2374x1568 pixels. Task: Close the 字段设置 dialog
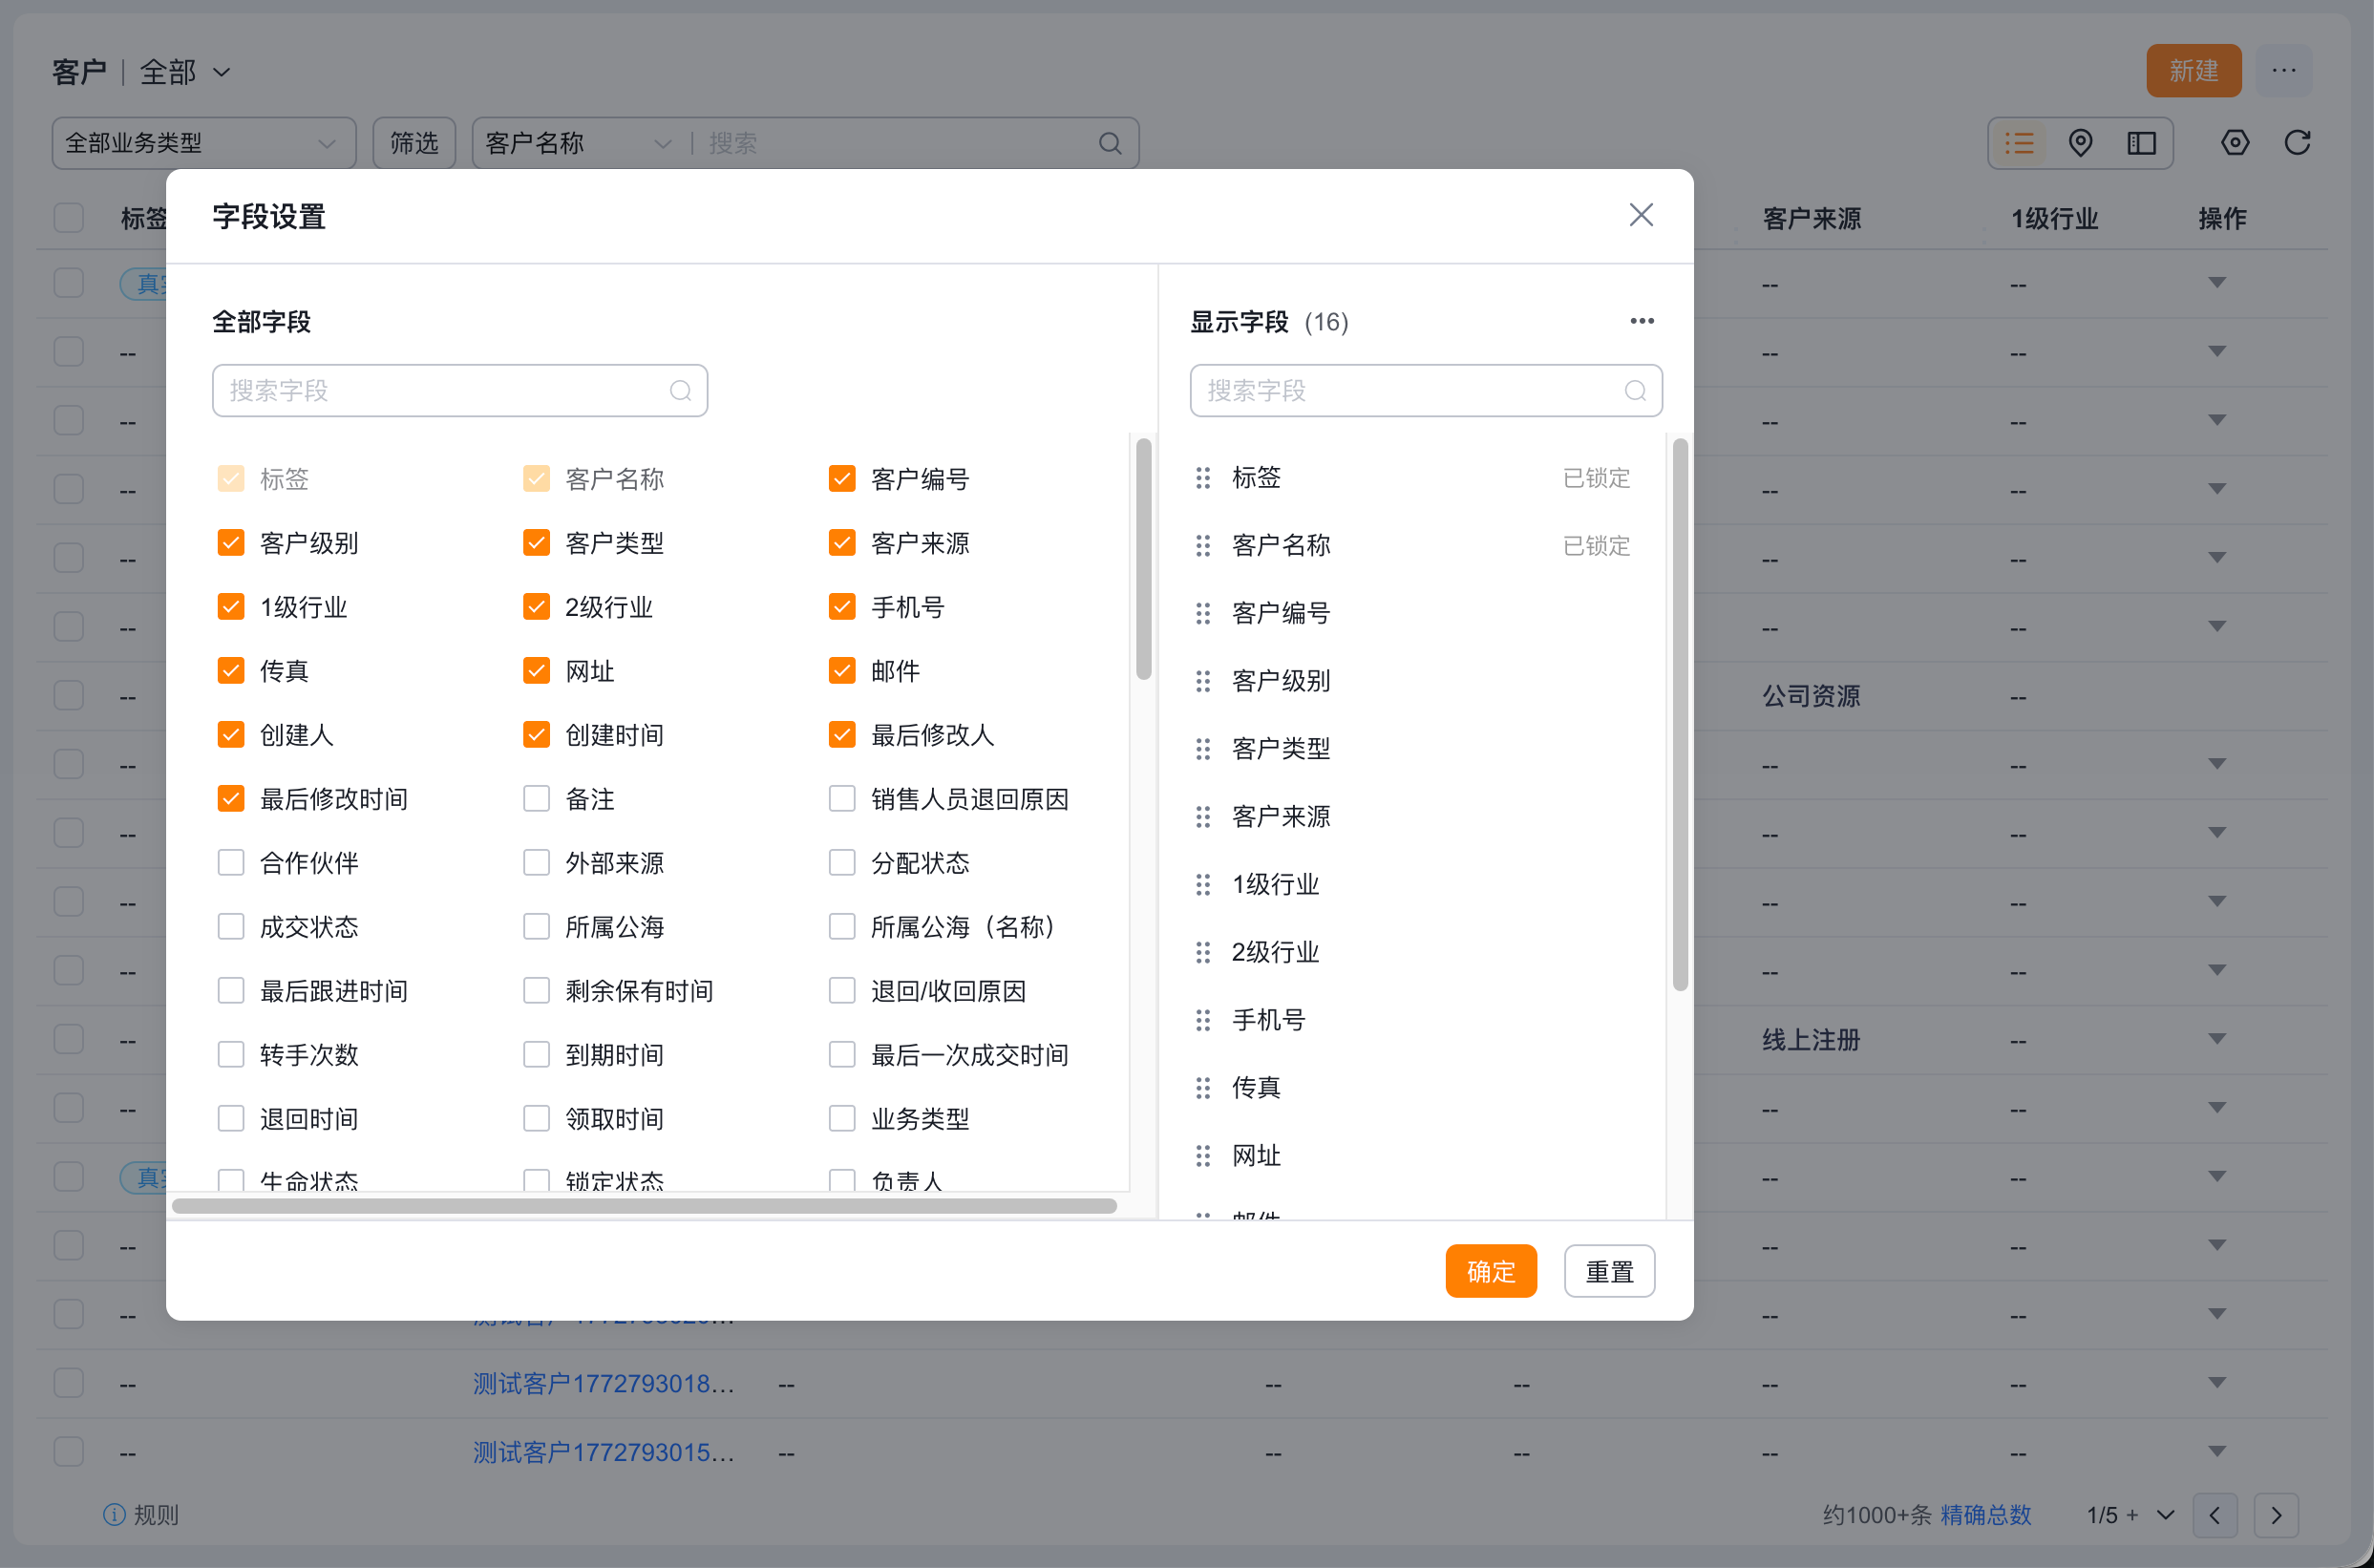click(1640, 215)
